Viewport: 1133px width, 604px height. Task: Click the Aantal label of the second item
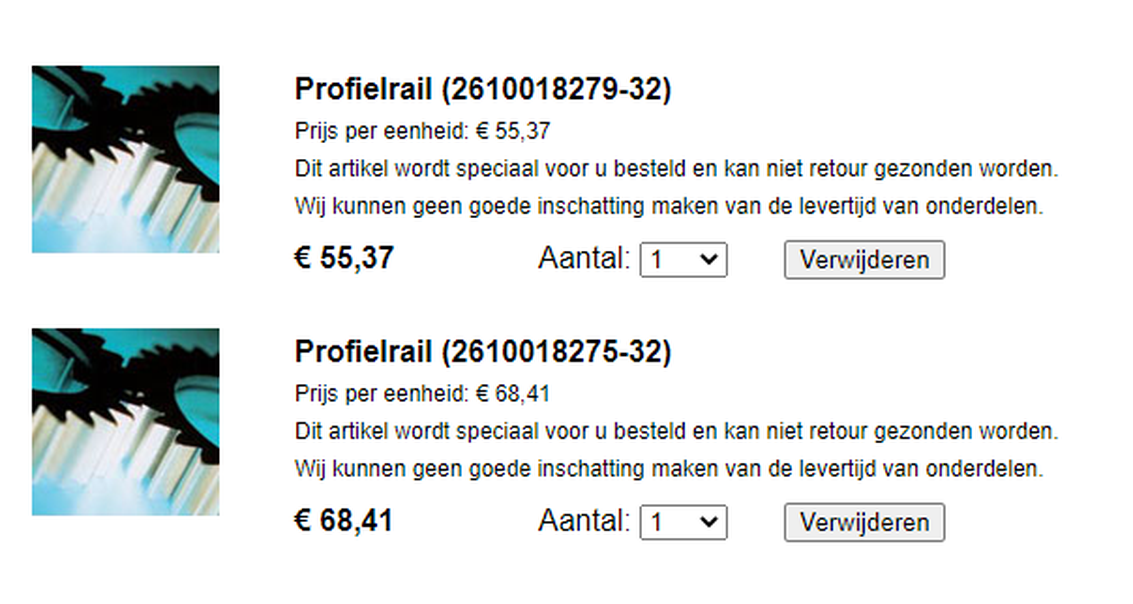pyautogui.click(x=584, y=521)
